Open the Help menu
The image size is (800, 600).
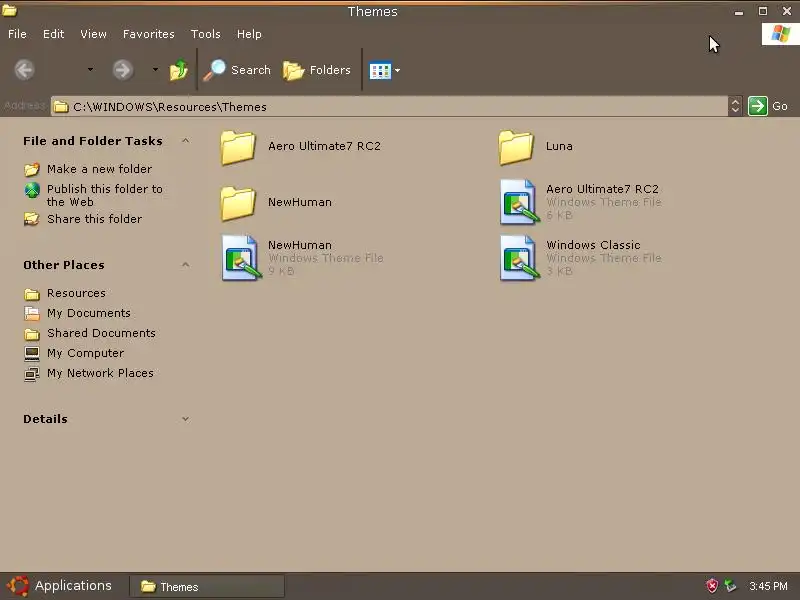point(249,34)
